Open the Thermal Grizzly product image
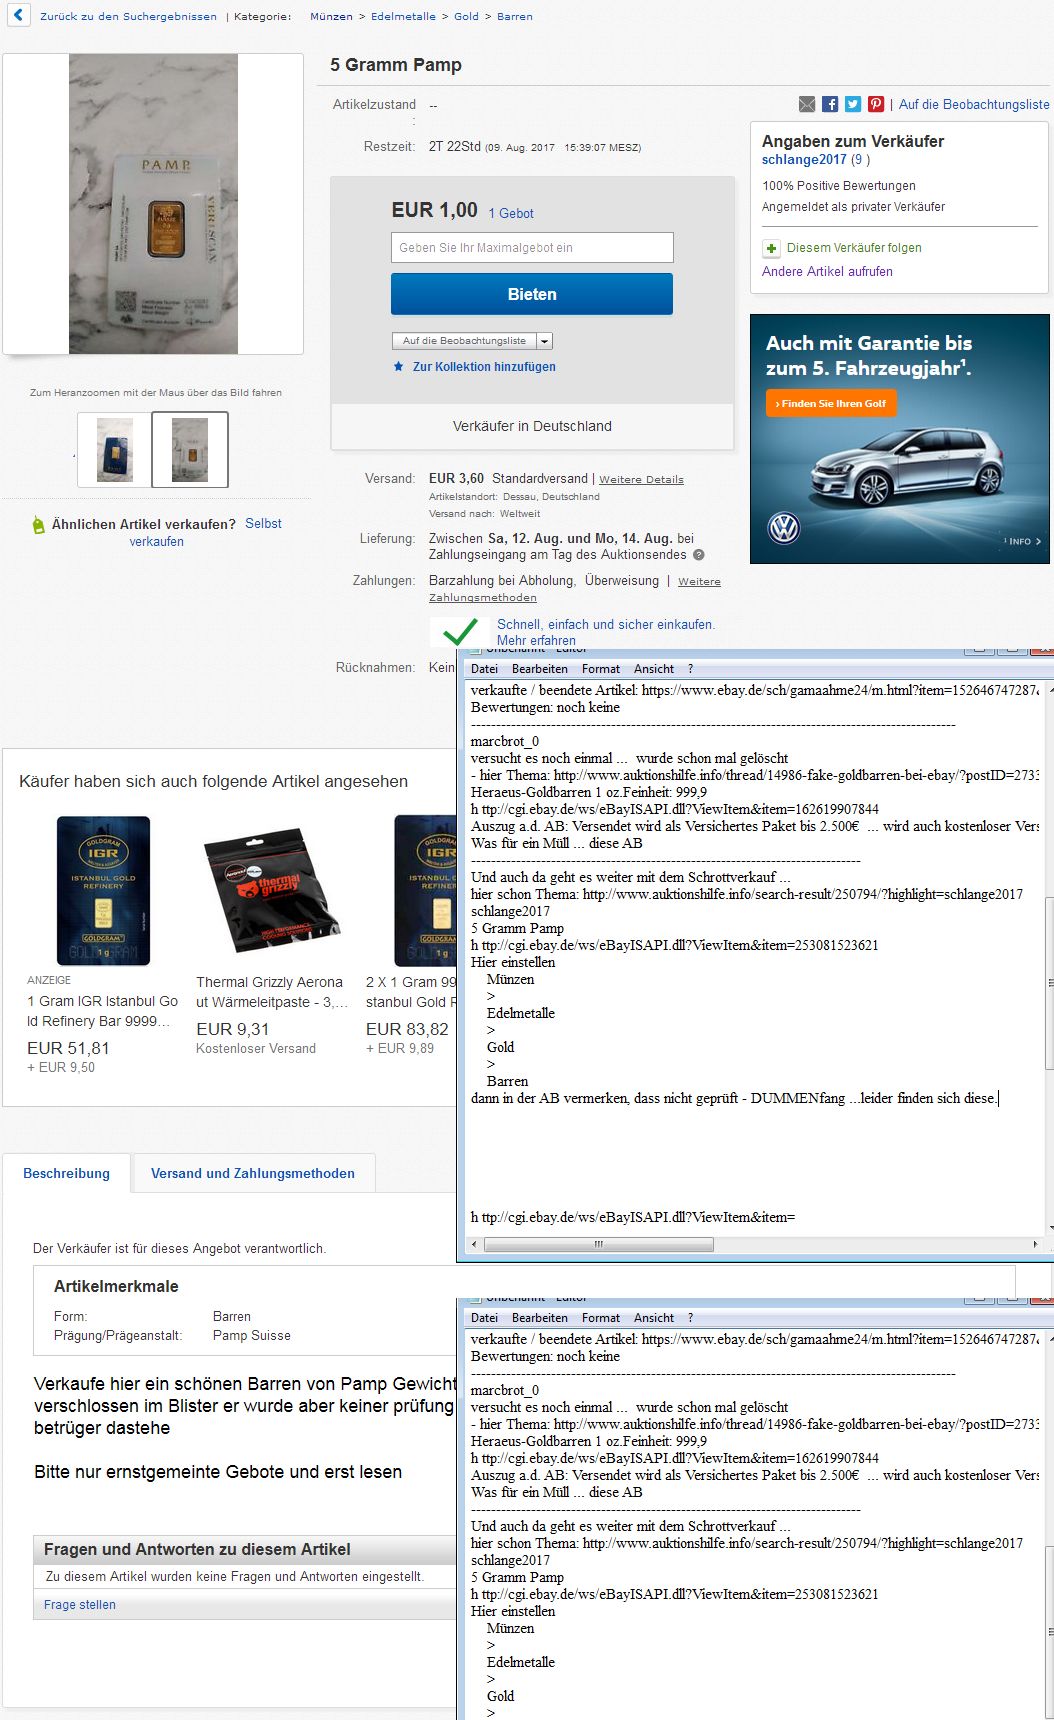 pyautogui.click(x=272, y=891)
